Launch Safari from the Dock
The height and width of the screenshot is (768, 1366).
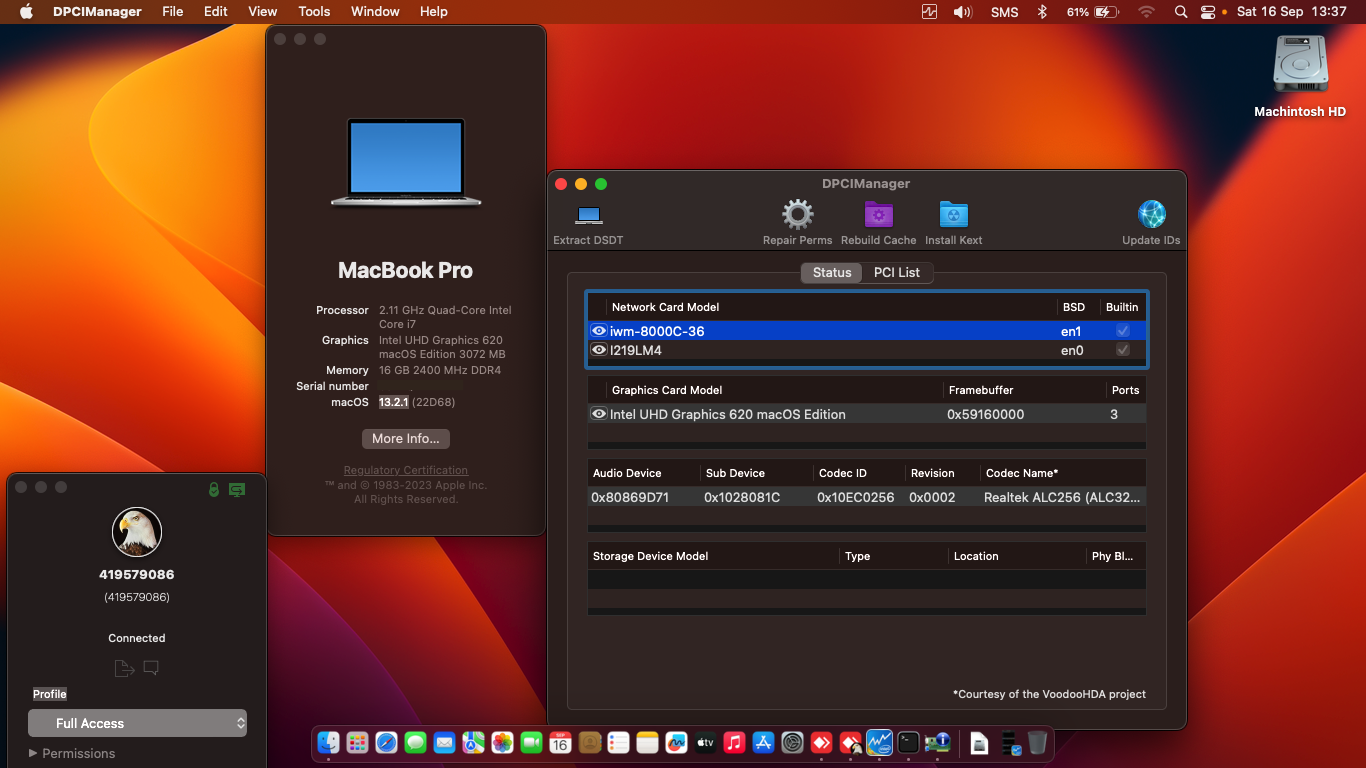coord(386,742)
